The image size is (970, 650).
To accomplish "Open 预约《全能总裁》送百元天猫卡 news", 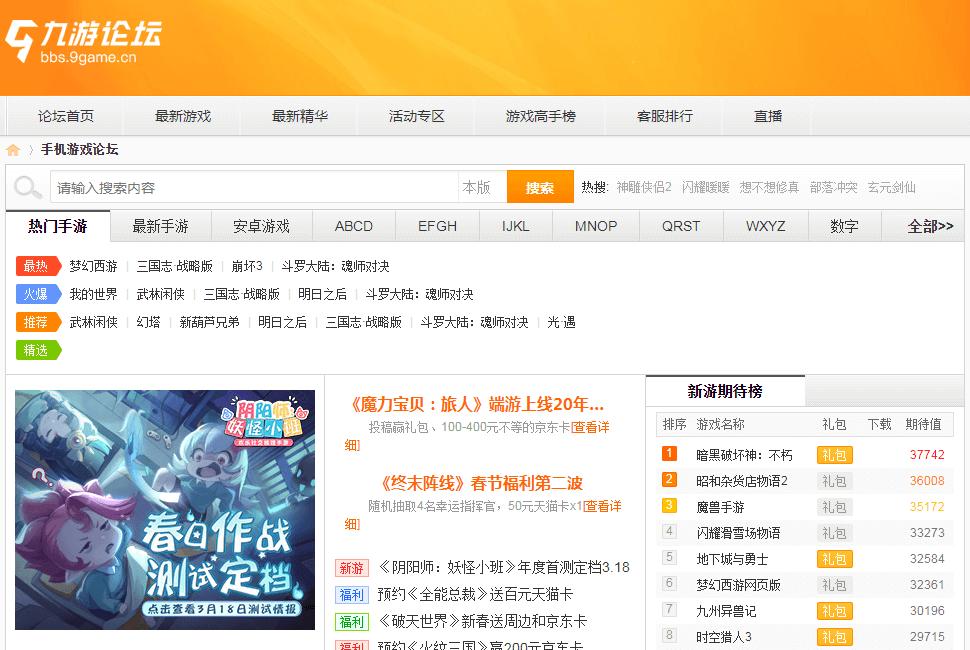I will coord(475,595).
